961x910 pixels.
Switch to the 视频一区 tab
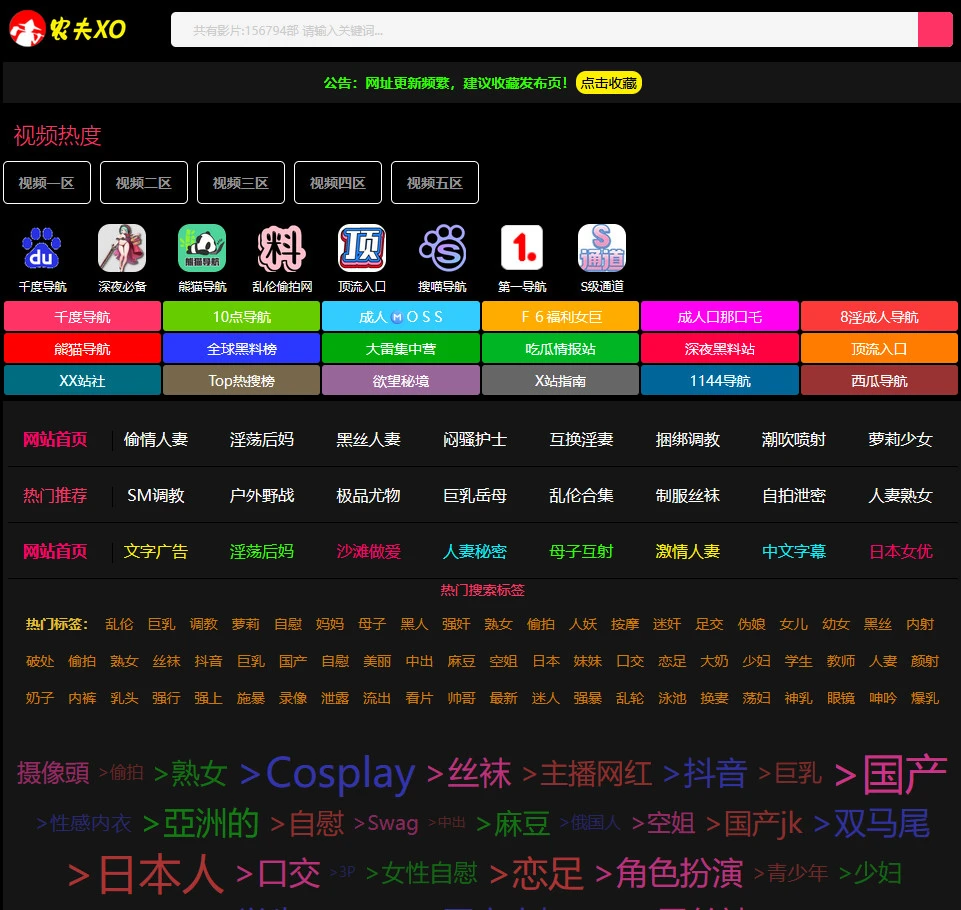coord(47,183)
